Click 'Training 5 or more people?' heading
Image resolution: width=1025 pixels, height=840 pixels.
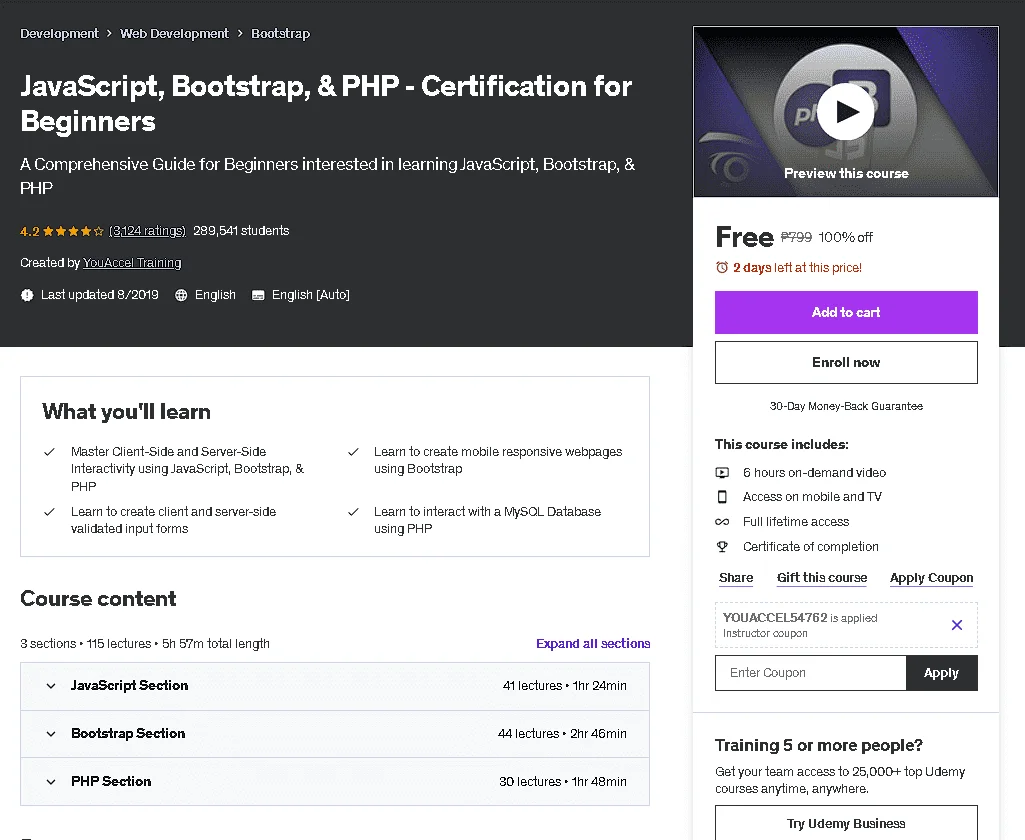[x=818, y=745]
